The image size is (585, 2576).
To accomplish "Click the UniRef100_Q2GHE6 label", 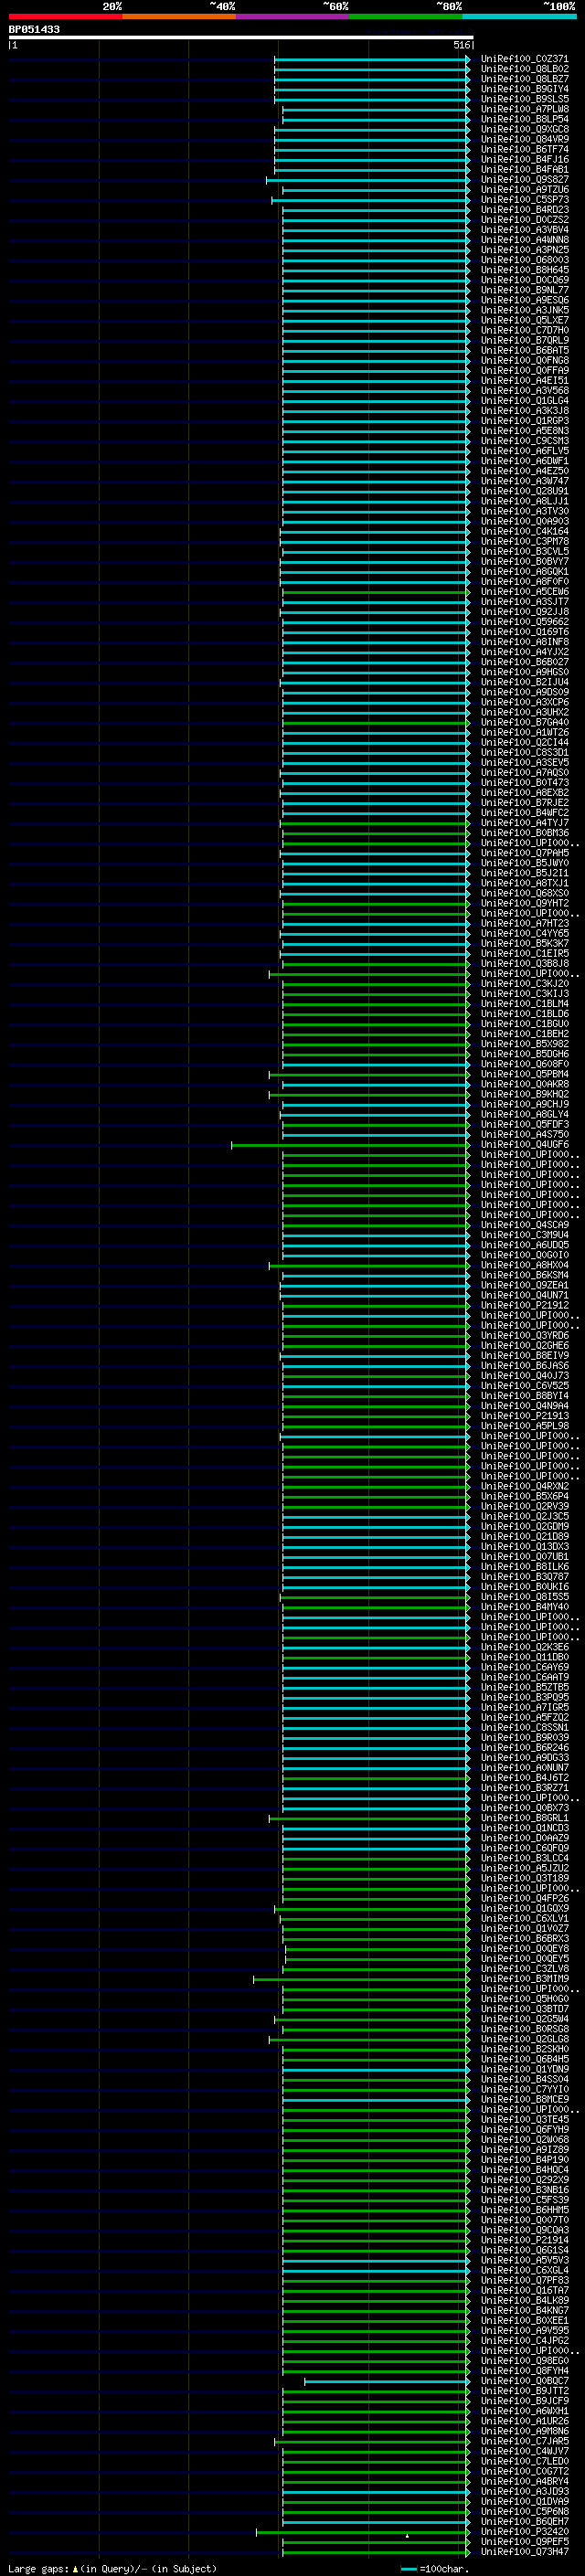I will (524, 1346).
